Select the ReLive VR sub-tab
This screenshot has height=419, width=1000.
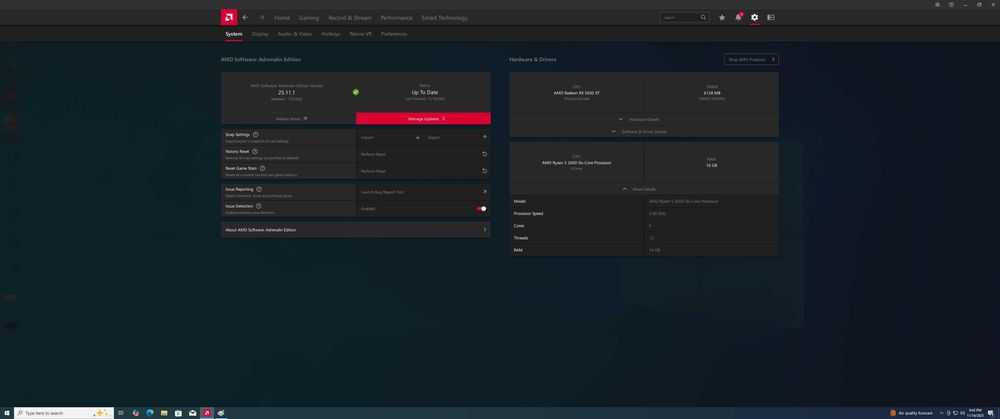(360, 34)
